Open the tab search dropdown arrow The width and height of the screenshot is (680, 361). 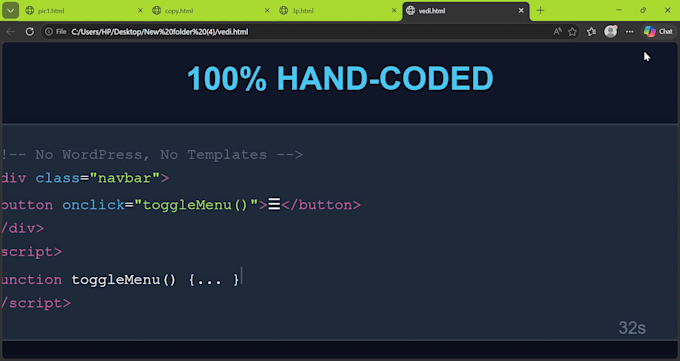(x=10, y=10)
